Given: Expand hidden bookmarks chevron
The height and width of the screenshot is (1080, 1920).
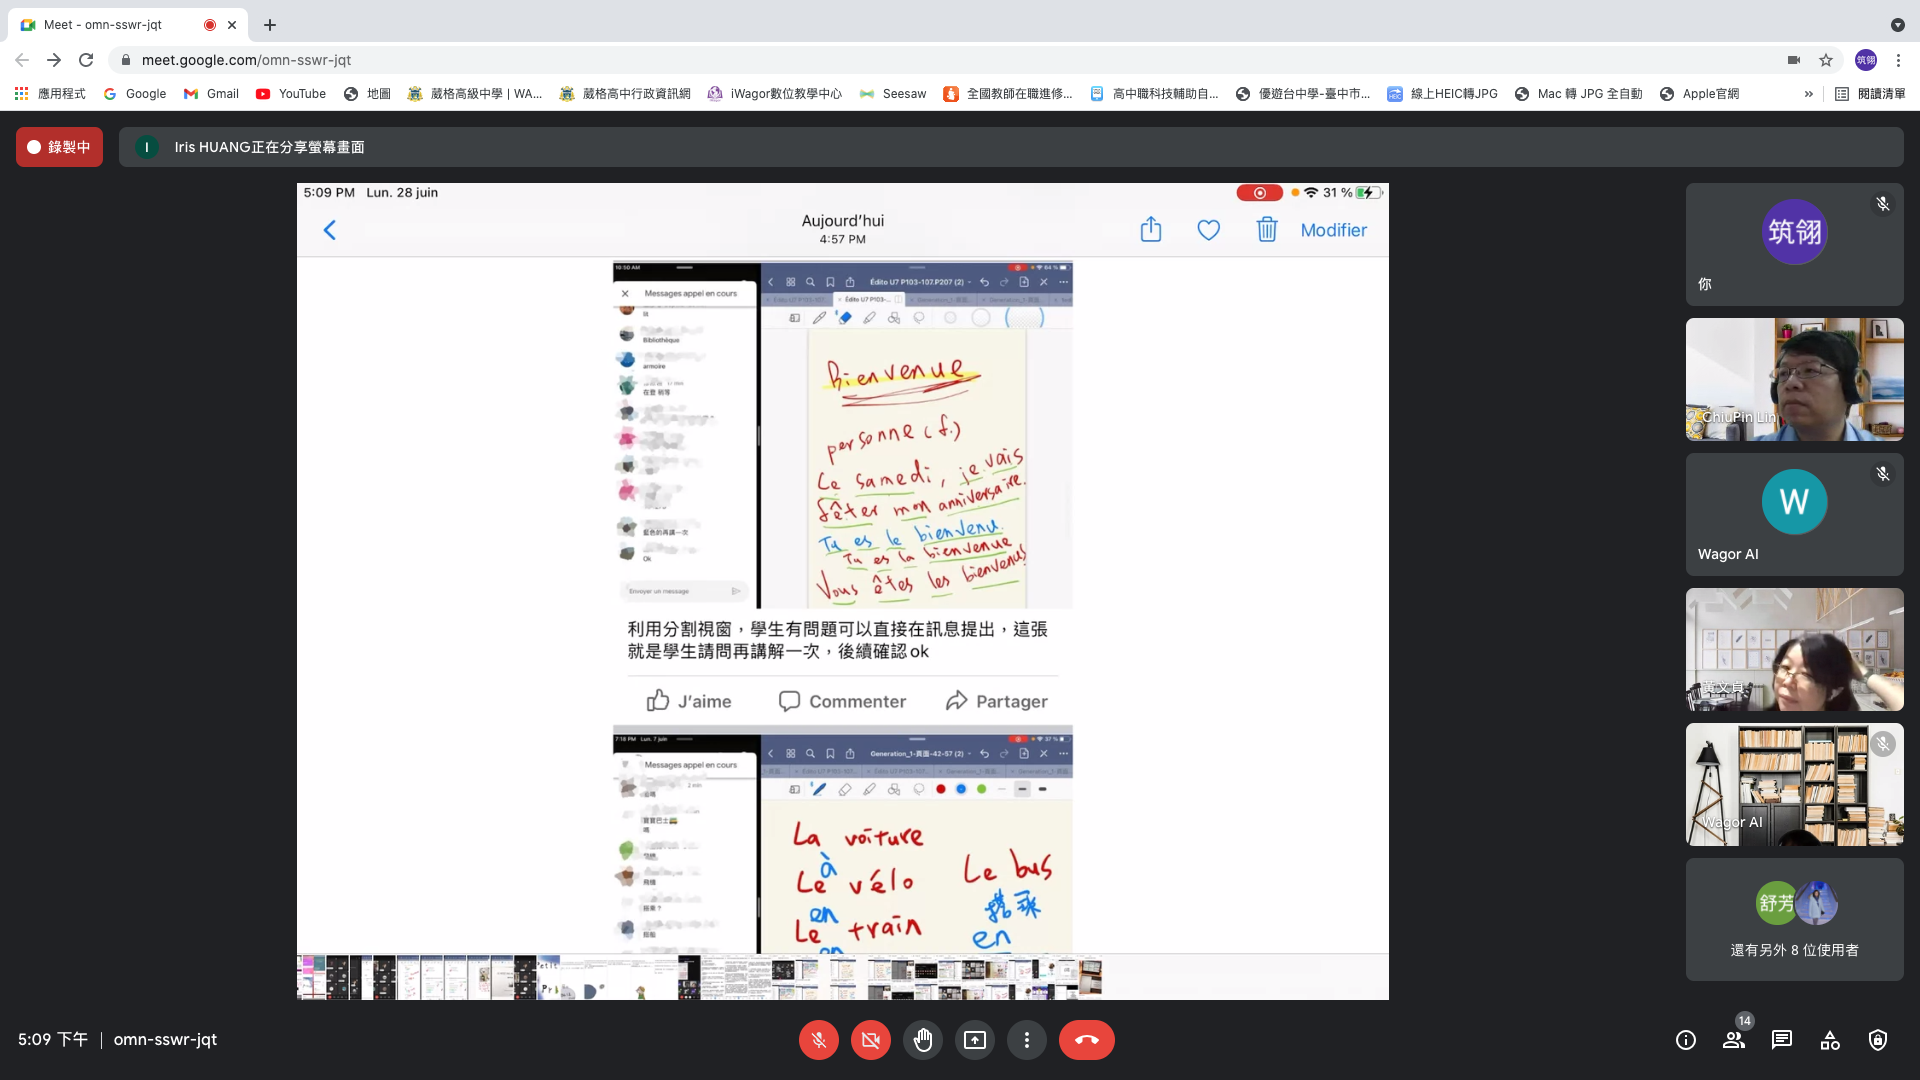Looking at the screenshot, I should 1808,94.
